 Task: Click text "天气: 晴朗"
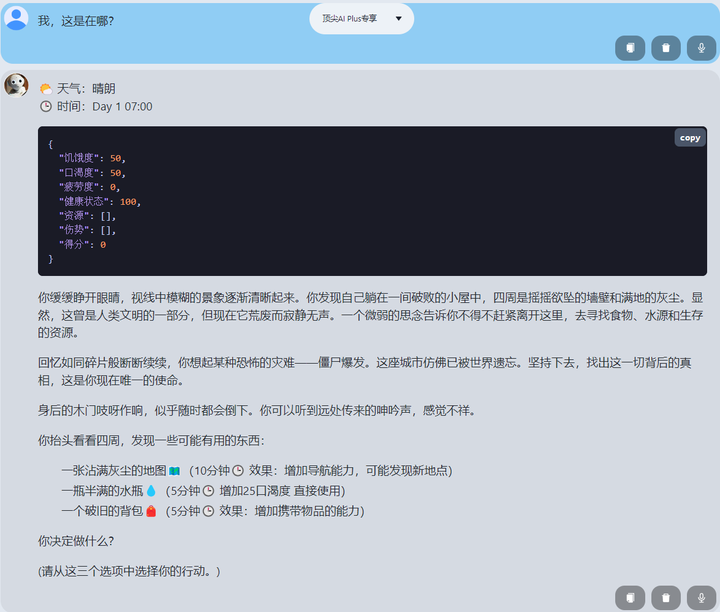[86, 89]
